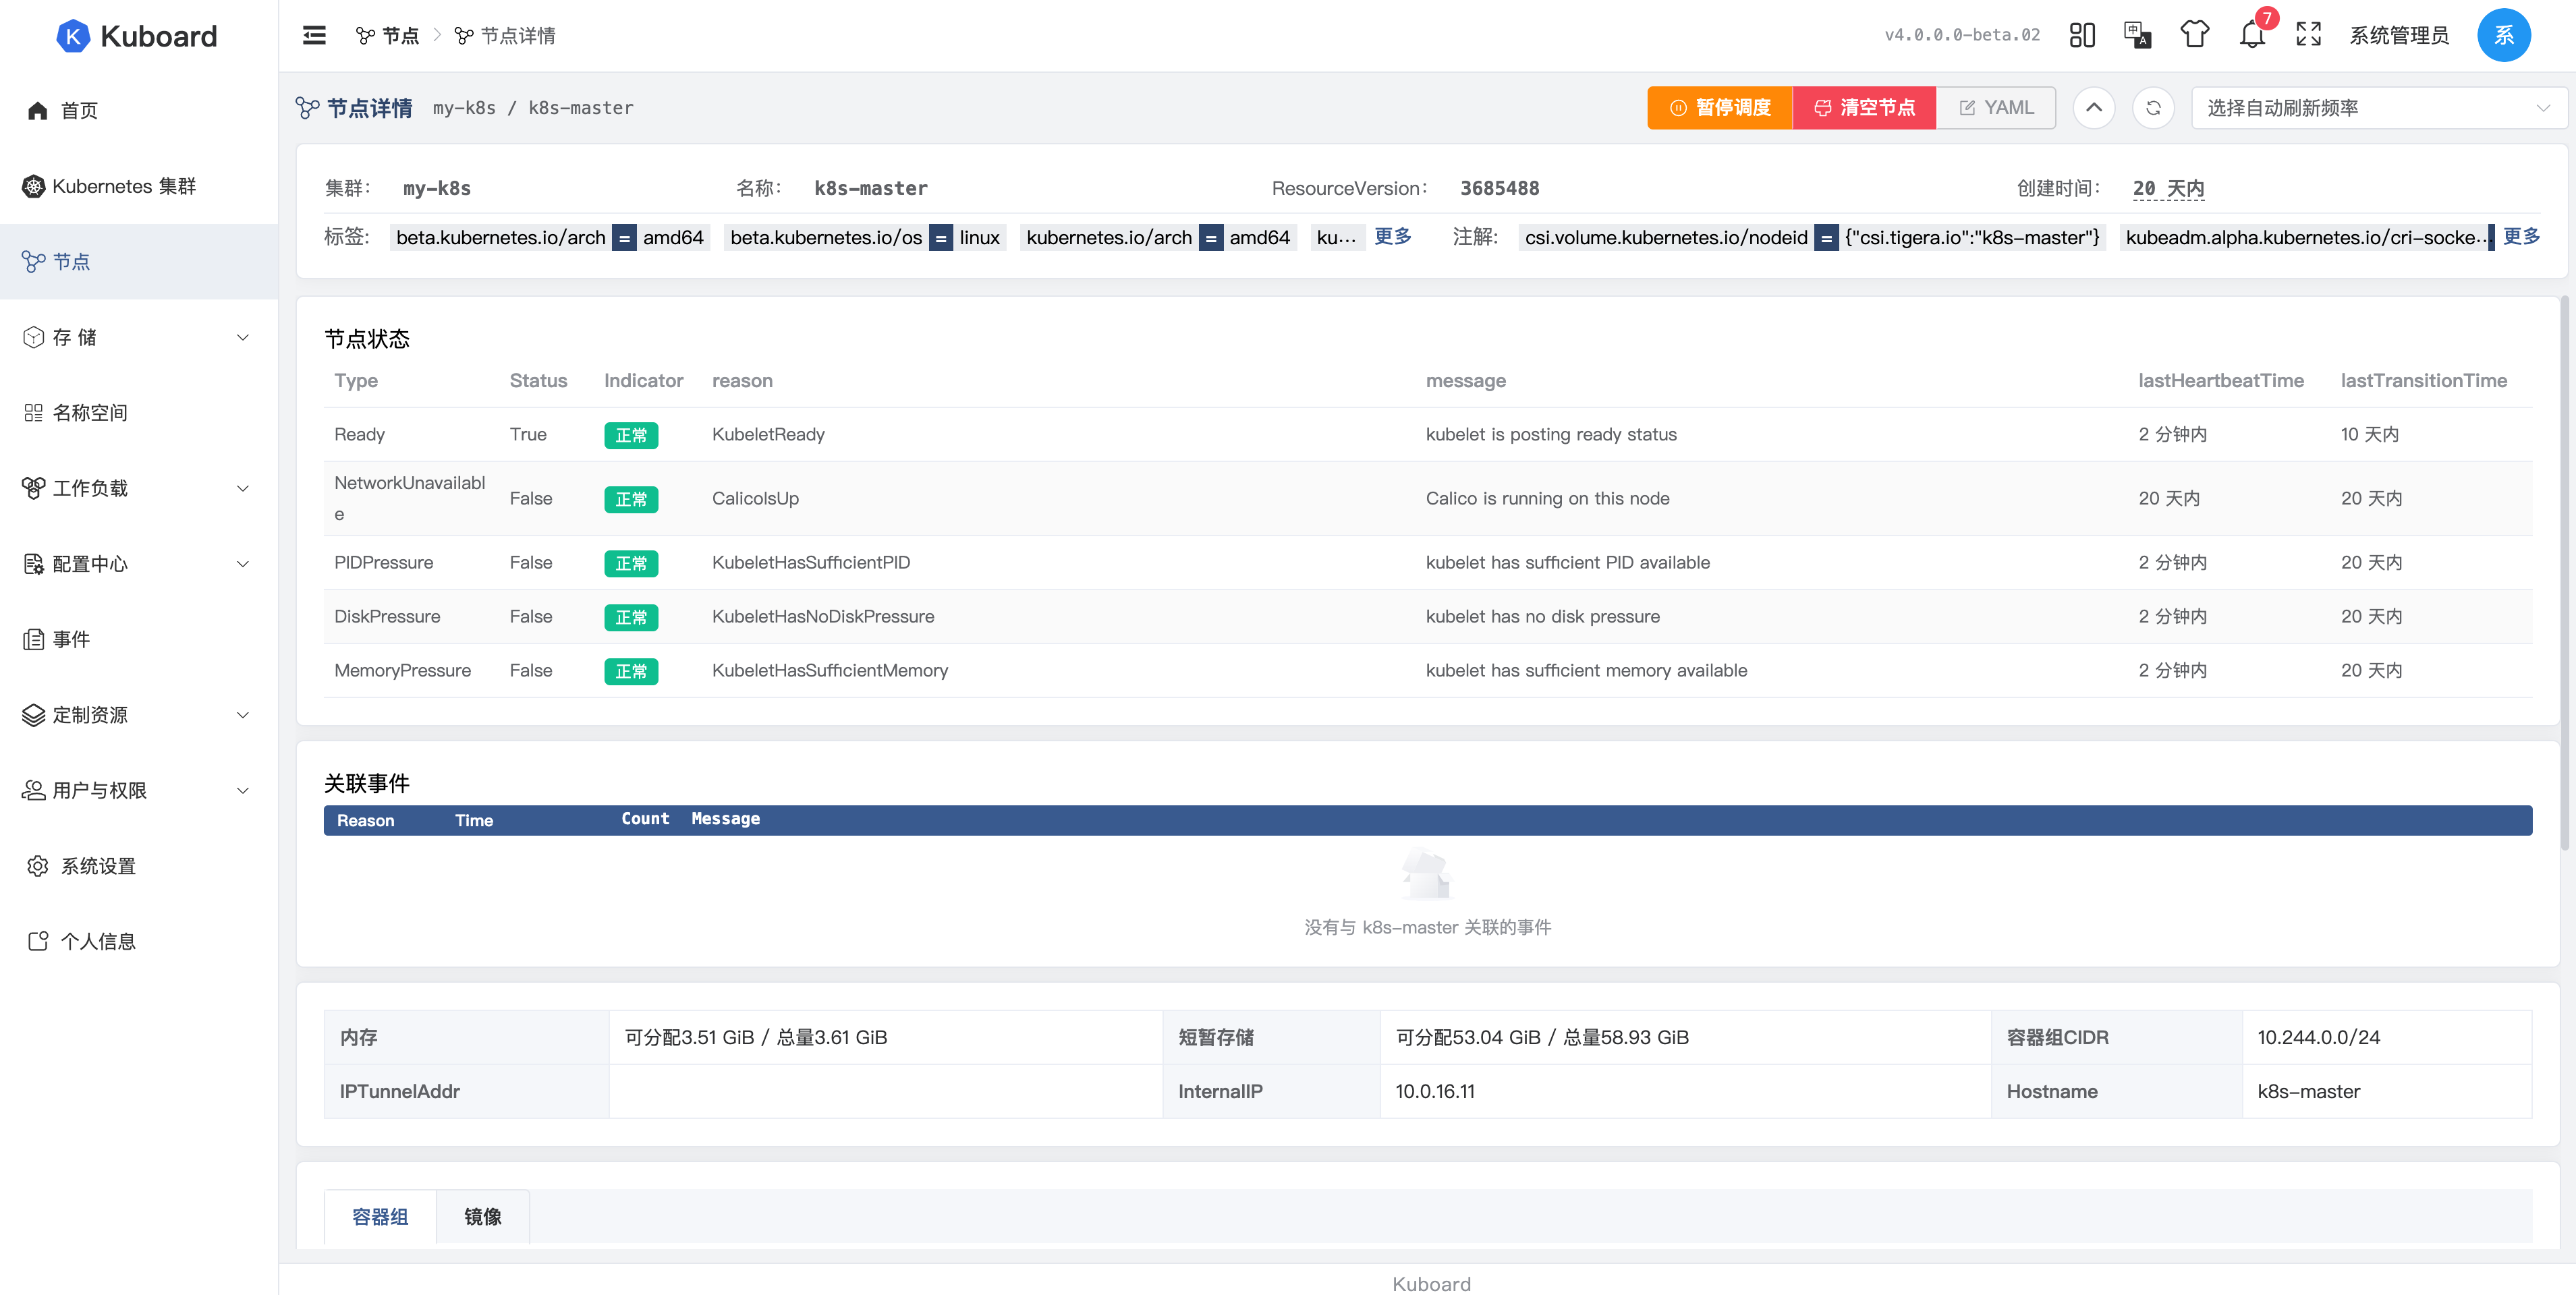Screen dimensions: 2576x1295
Task: Click DiskPressure type cell
Action: pos(387,616)
